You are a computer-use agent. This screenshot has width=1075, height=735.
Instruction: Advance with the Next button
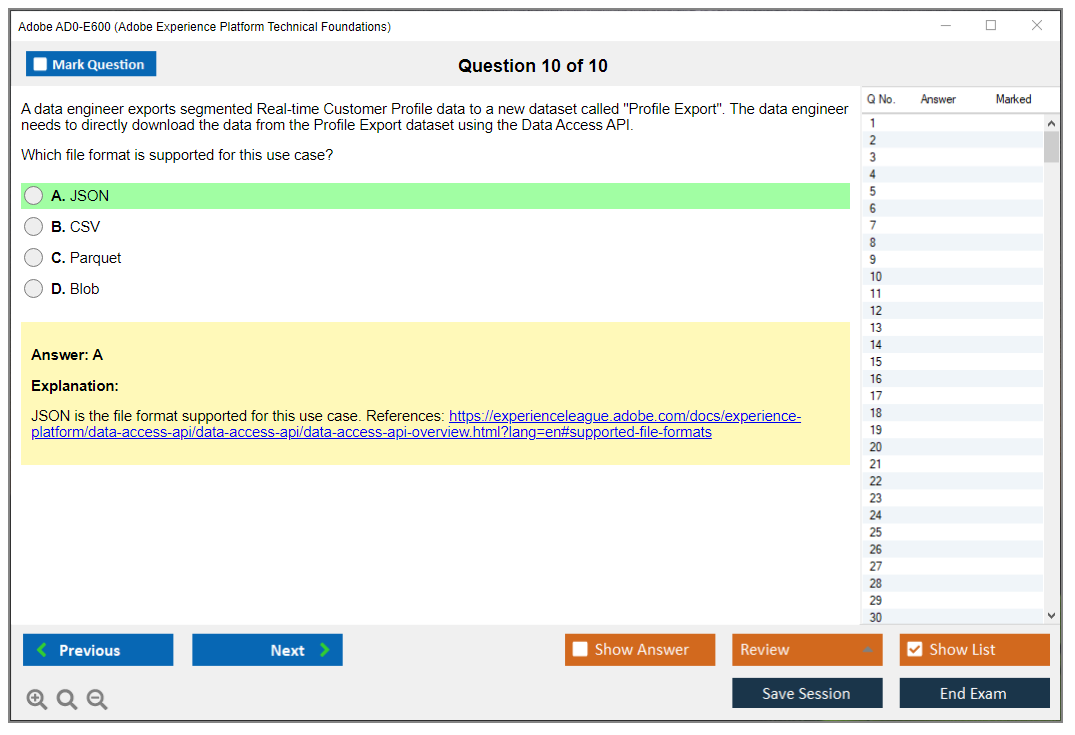pyautogui.click(x=267, y=650)
